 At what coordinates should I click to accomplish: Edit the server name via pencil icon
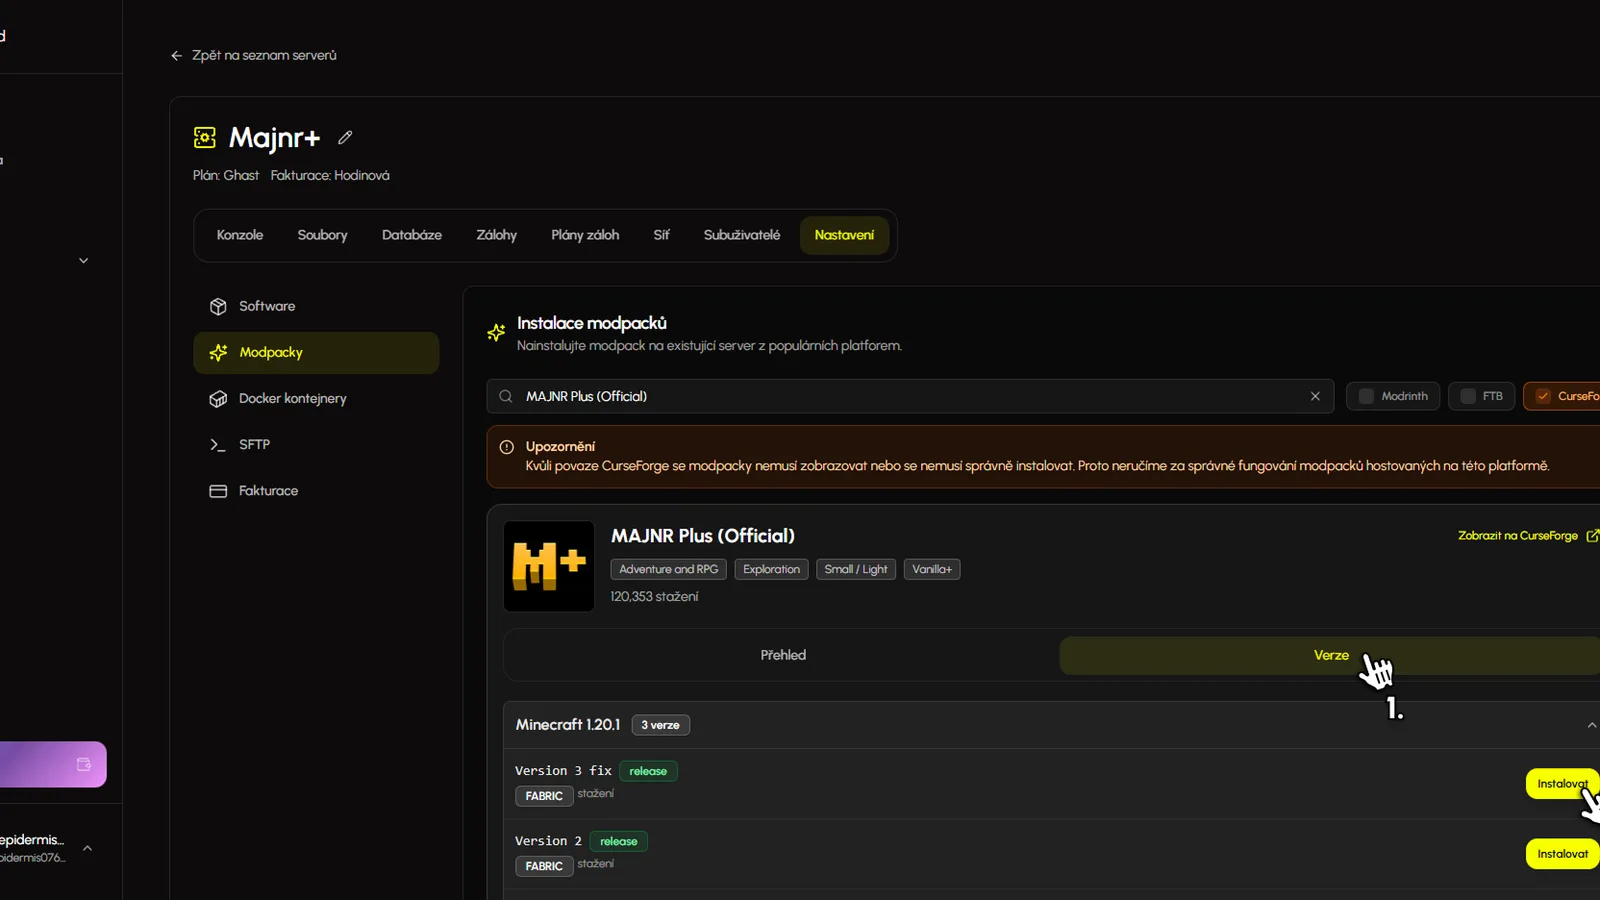coord(344,137)
